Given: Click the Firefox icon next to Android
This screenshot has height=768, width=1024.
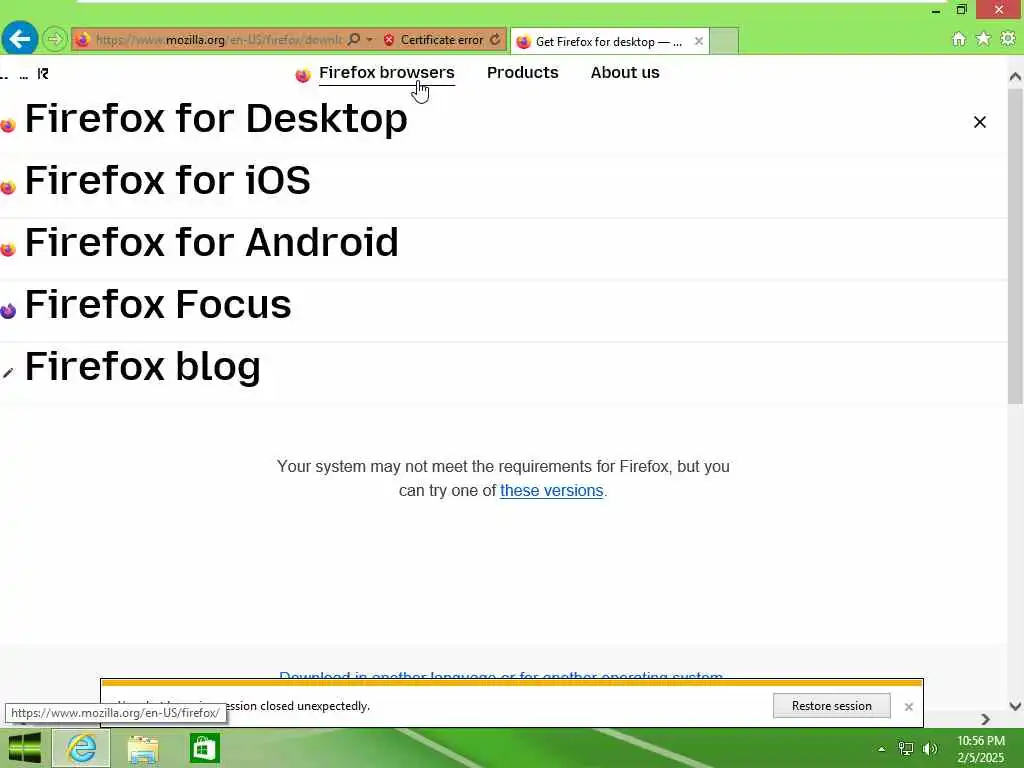Looking at the screenshot, I should click(x=8, y=249).
